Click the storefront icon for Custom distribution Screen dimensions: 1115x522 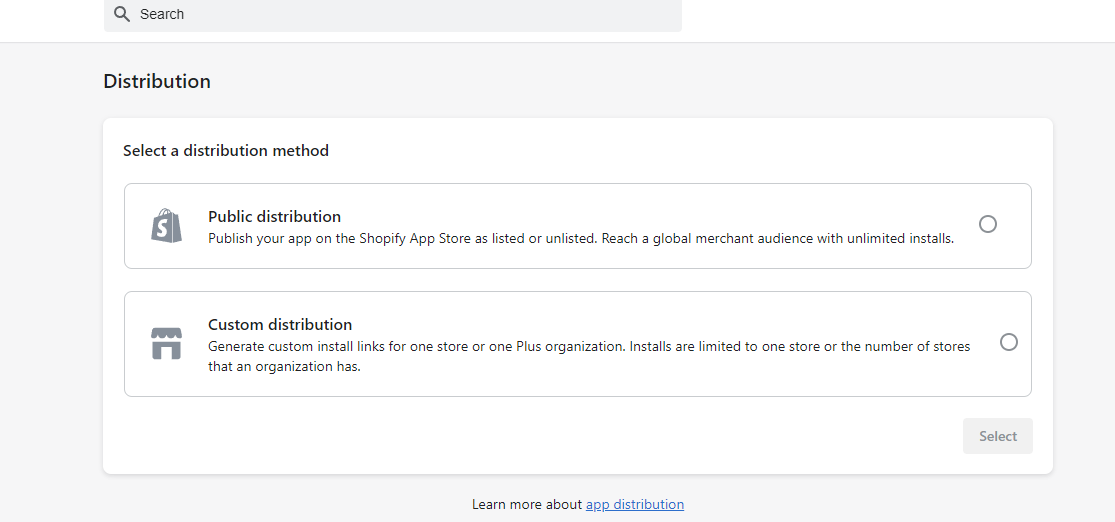(x=167, y=343)
